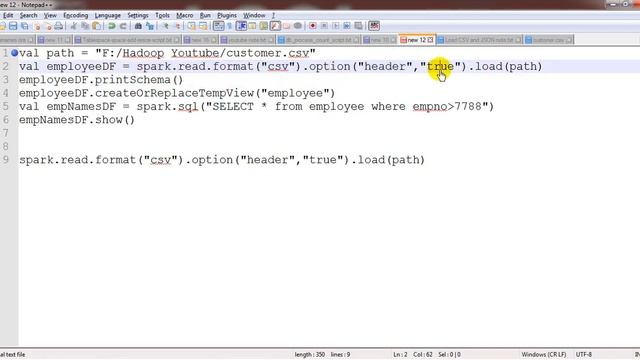This screenshot has height=360, width=640.
Task: Click Save Recorded Macro toolbar icon
Action: click(x=359, y=26)
